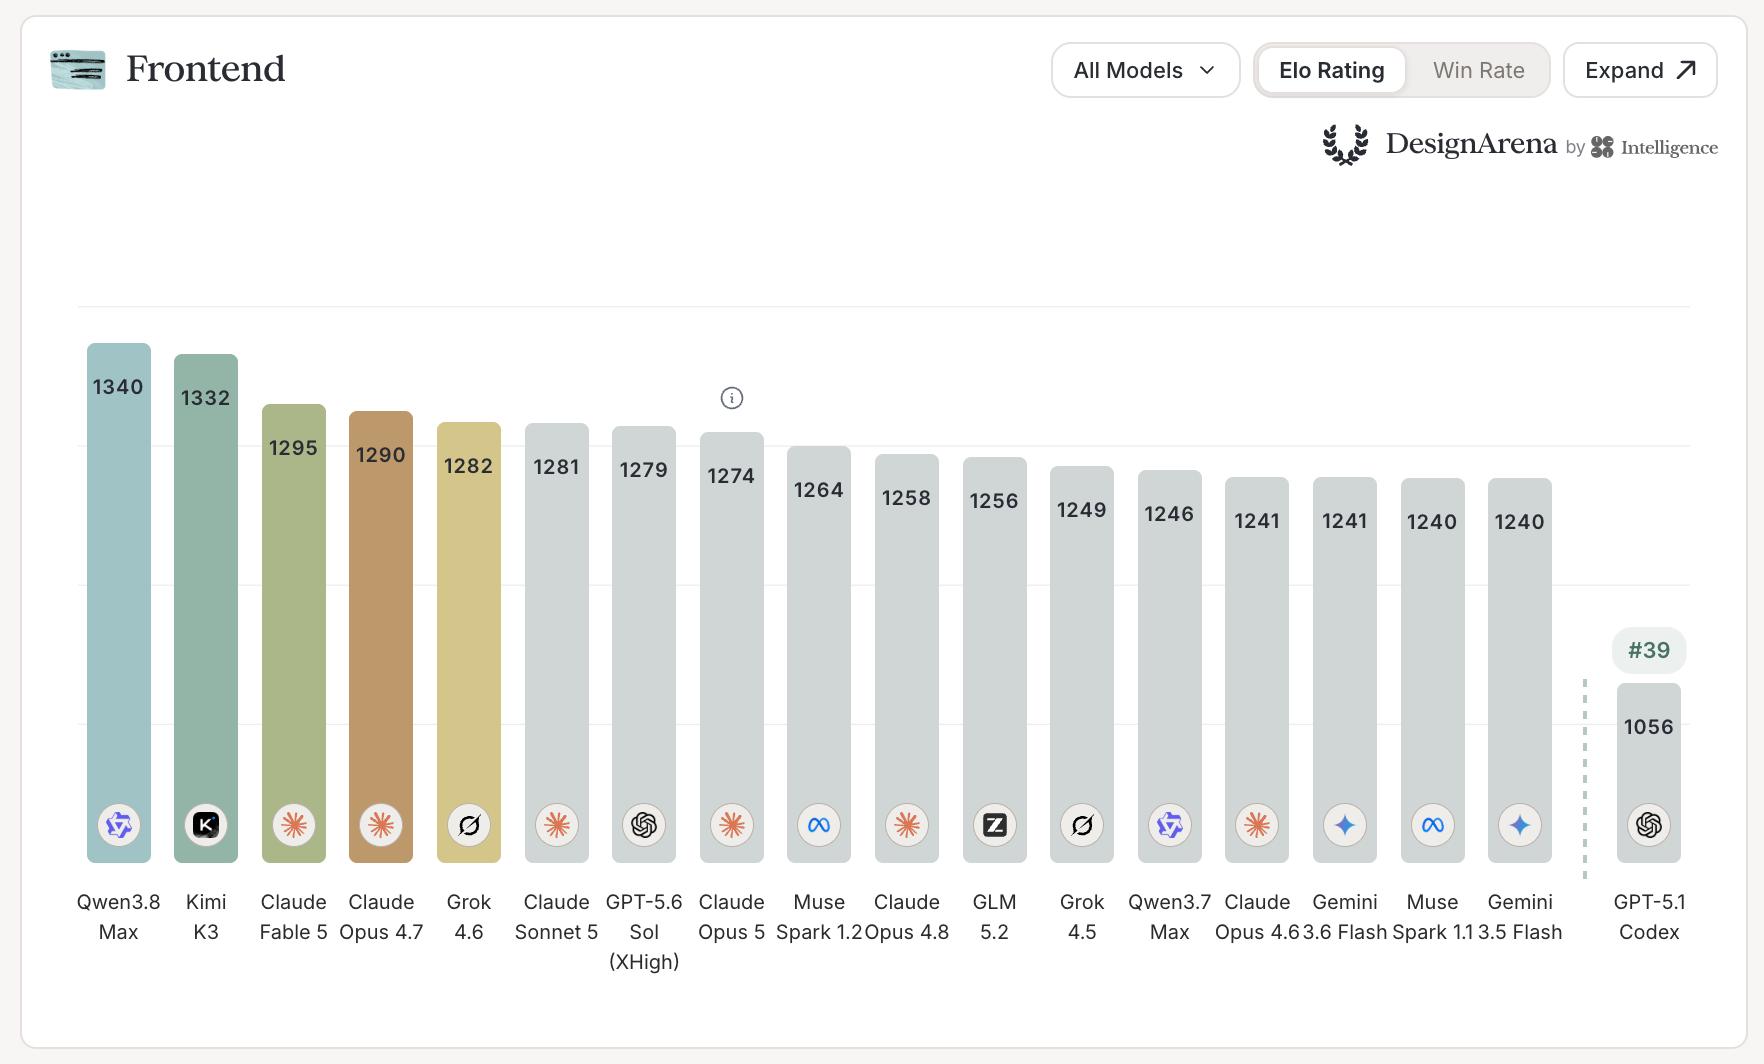Click the Claude Opus 5 logo icon
1764x1064 pixels.
pyautogui.click(x=732, y=825)
